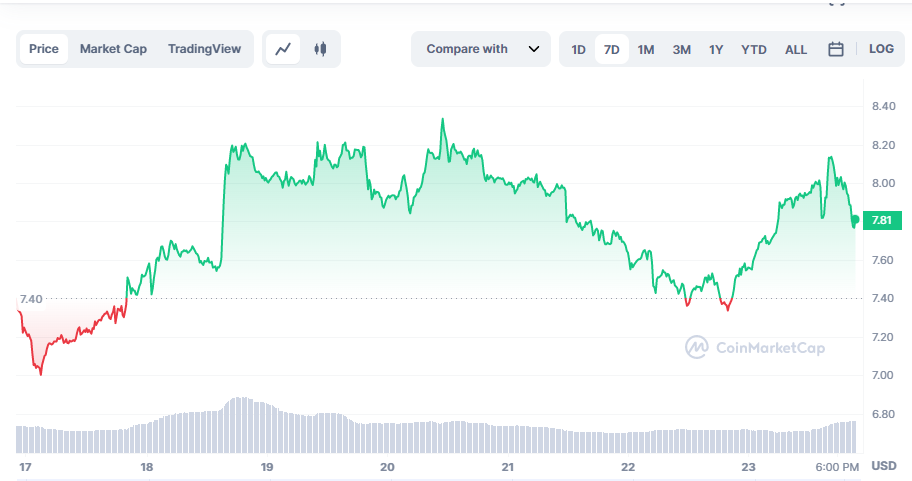Click the current price 7.81 label
This screenshot has height=481, width=912.
tap(882, 220)
